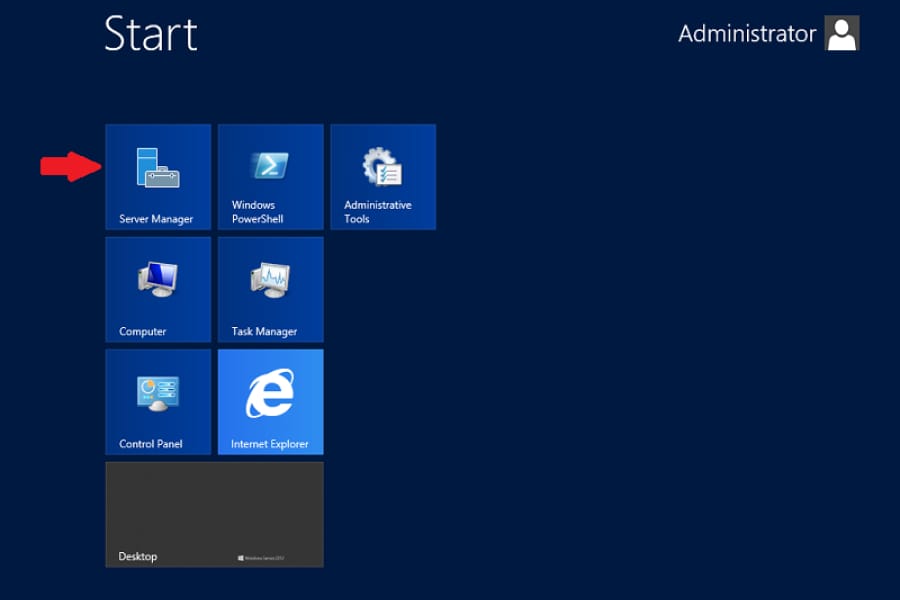Screen dimensions: 900x600
Task: Select the Computer tile label
Action: coord(143,331)
